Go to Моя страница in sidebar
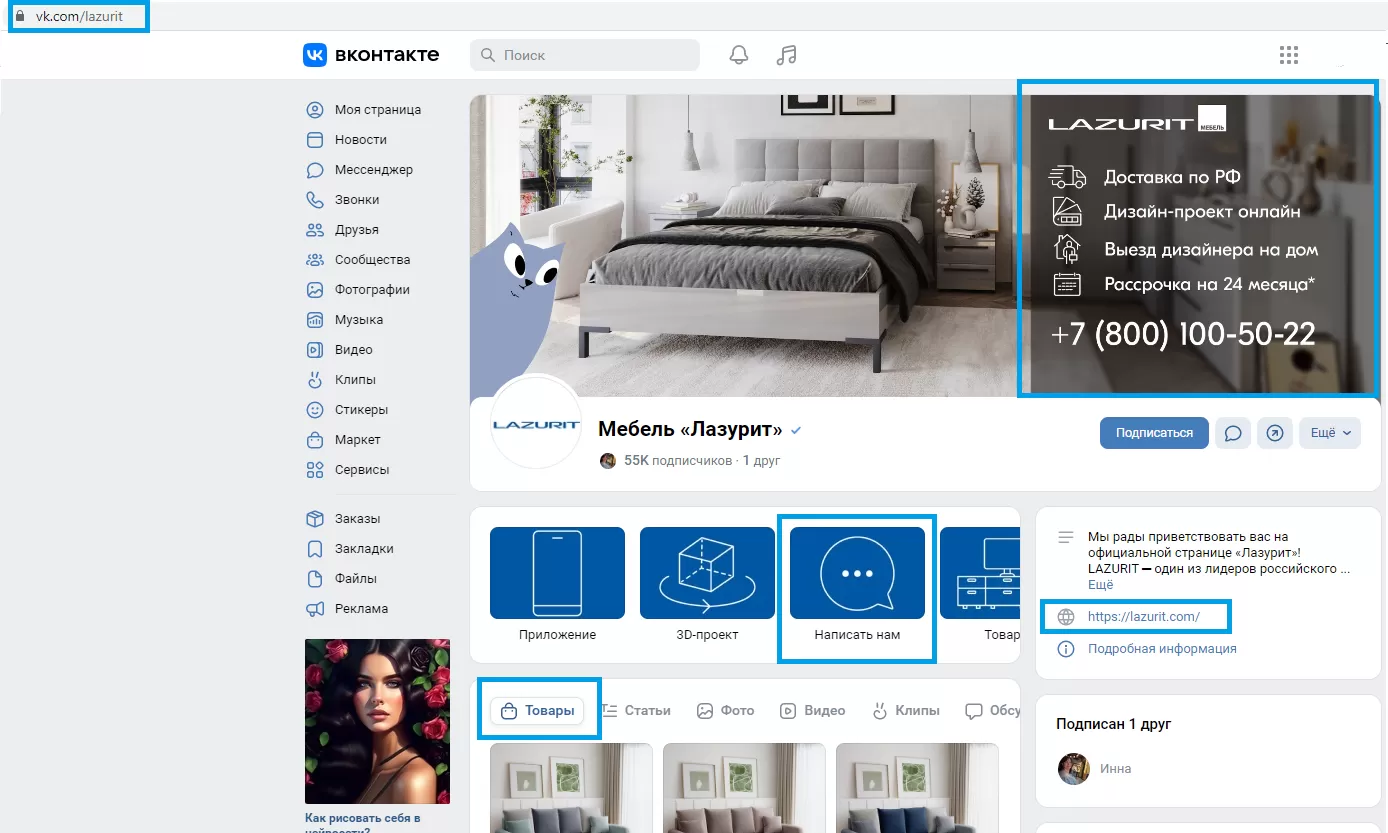This screenshot has width=1388, height=833. tap(378, 110)
